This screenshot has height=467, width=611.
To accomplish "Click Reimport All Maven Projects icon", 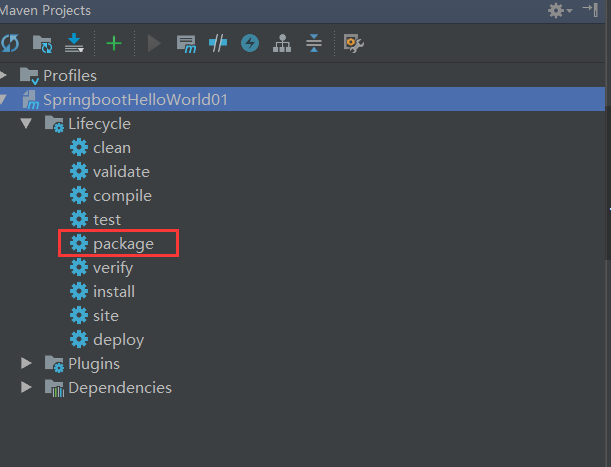I will 9,43.
